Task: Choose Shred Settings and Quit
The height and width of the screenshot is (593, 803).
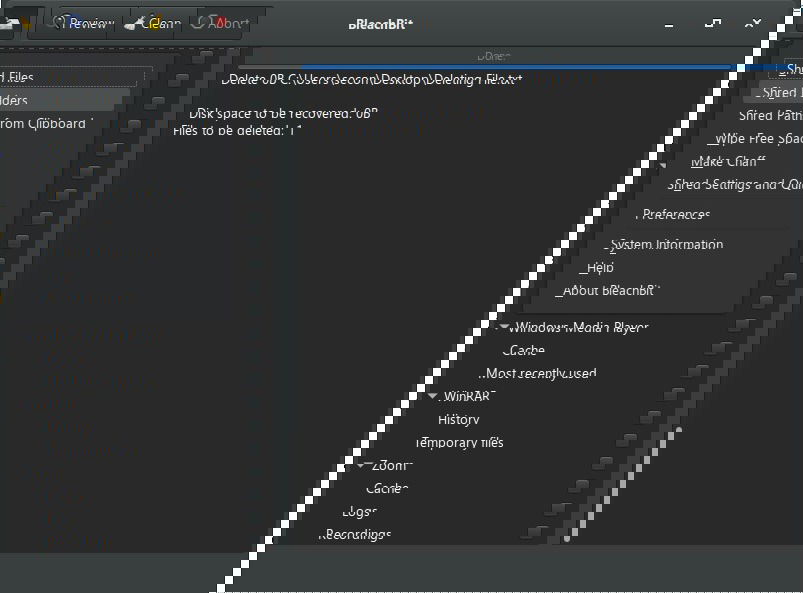Action: pos(735,185)
